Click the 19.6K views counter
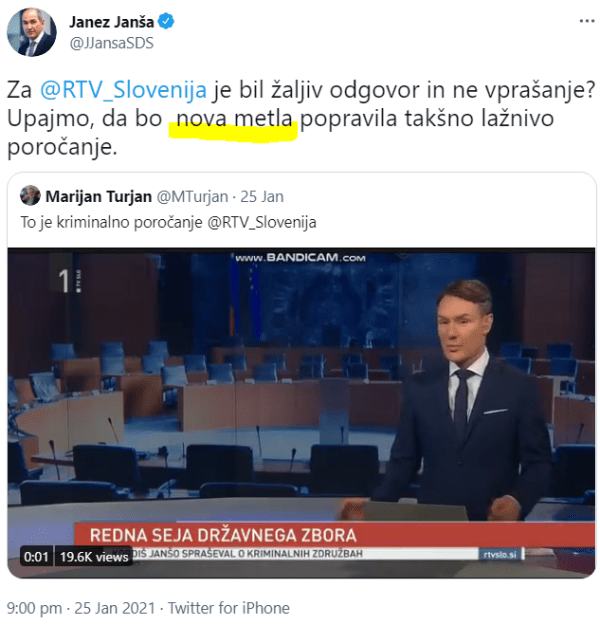This screenshot has height=625, width=600. [94, 556]
